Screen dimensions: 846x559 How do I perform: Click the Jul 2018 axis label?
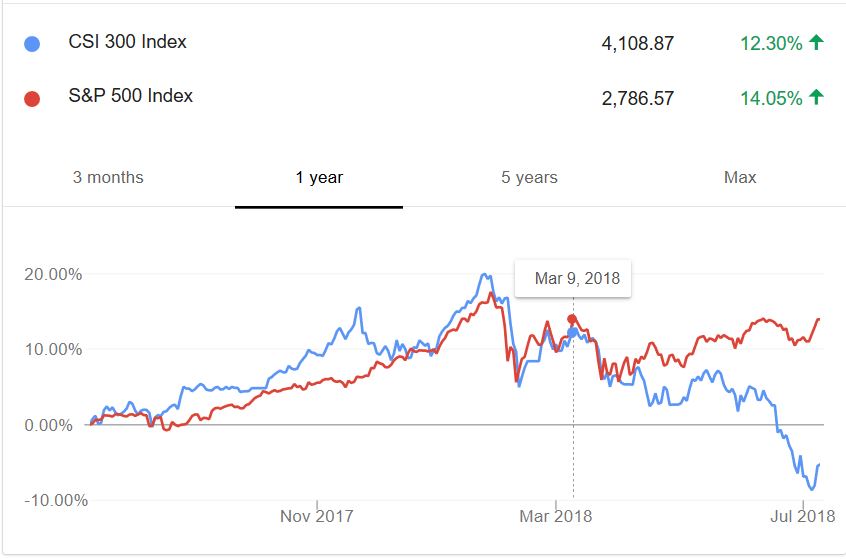tap(803, 517)
